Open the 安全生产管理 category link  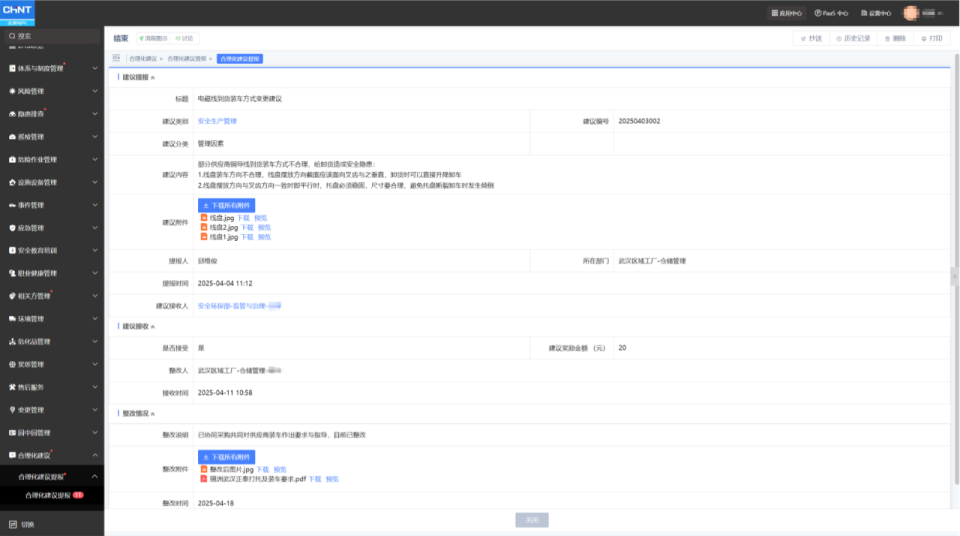(x=217, y=121)
